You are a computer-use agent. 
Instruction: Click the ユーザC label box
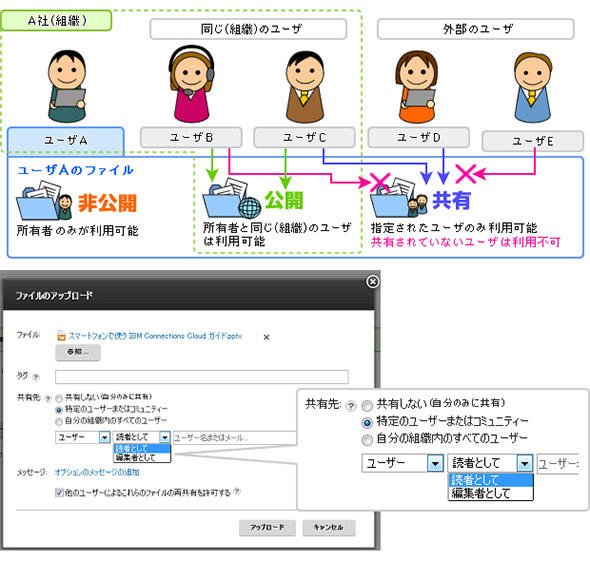[x=304, y=137]
